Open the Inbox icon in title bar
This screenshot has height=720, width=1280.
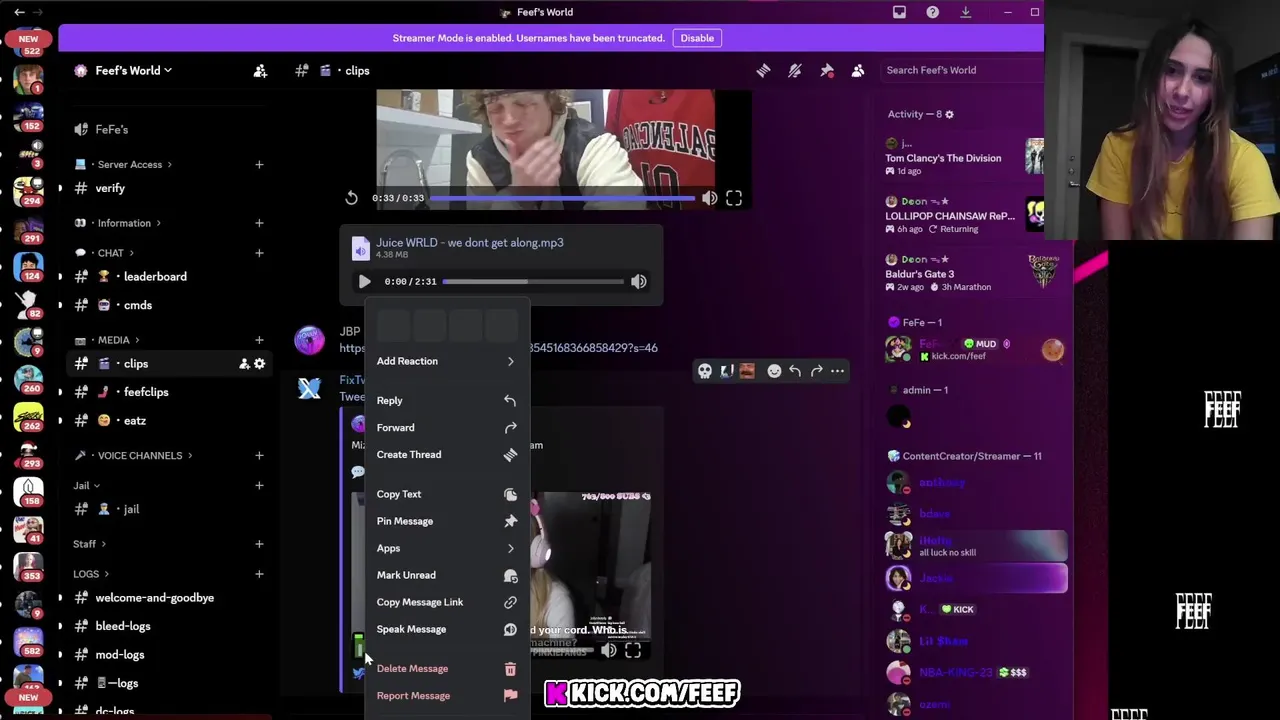(x=899, y=12)
